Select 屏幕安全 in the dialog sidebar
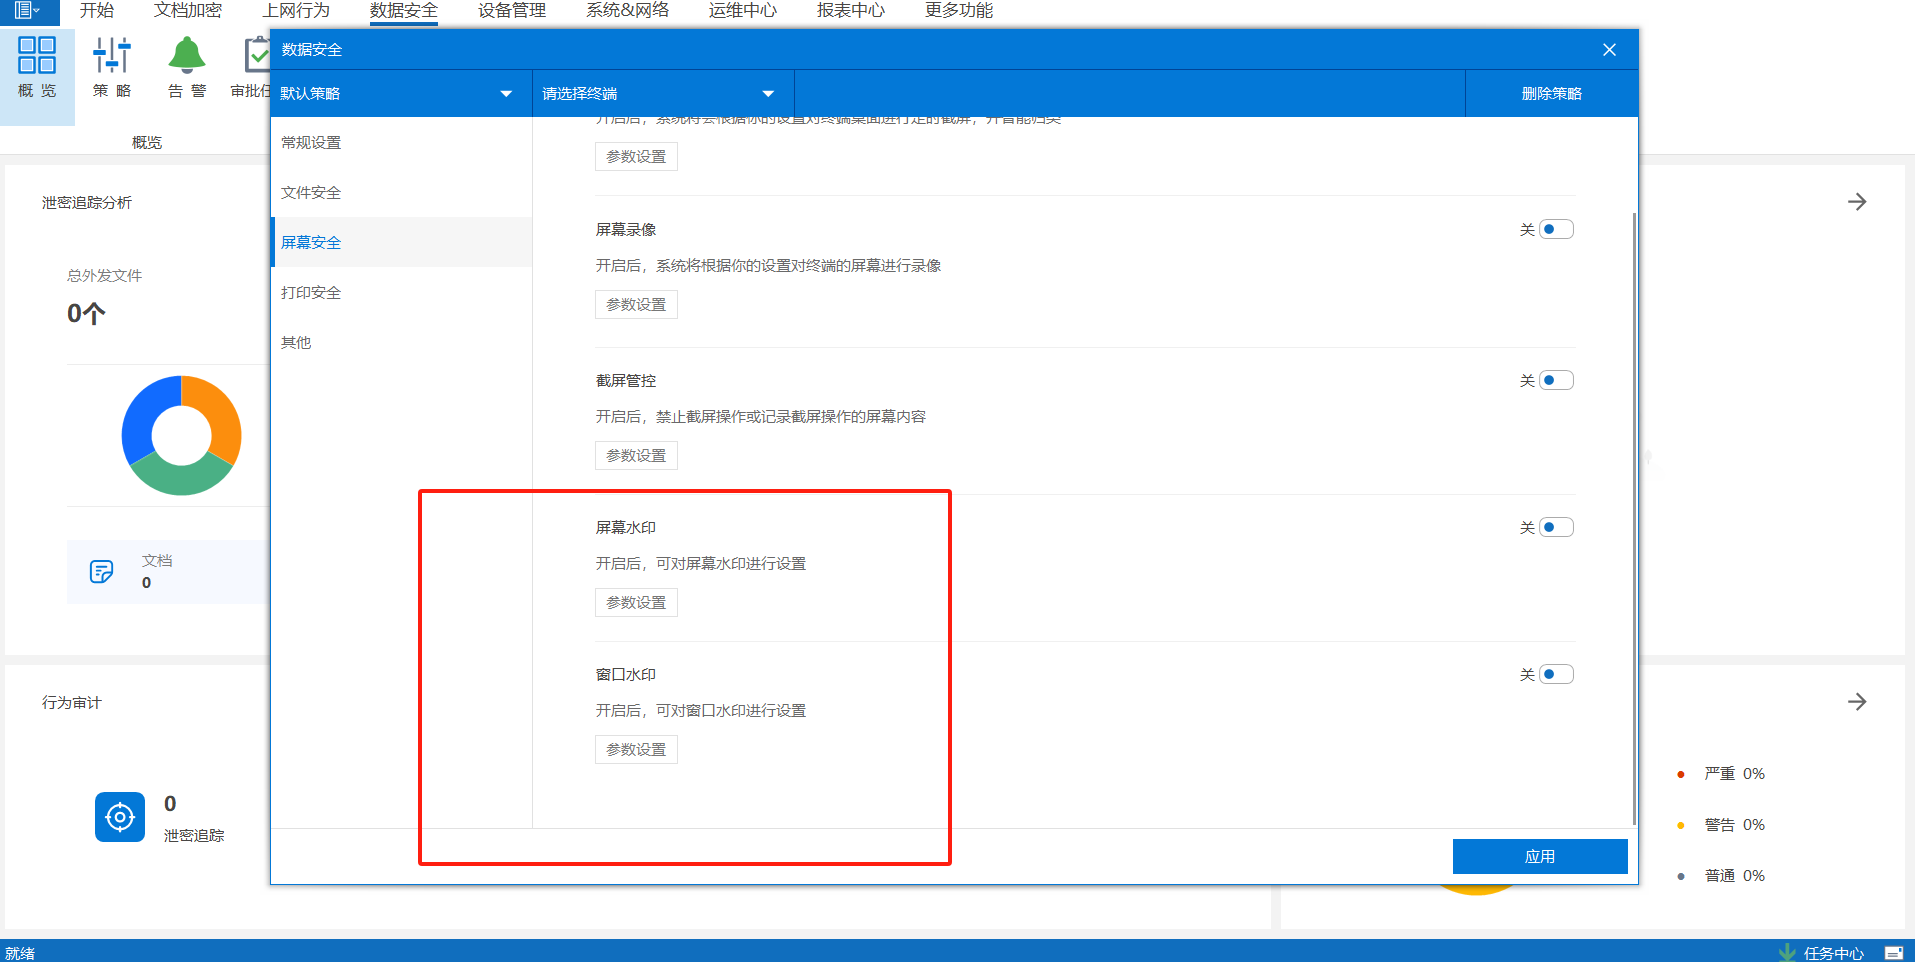Viewport: 1915px width, 962px height. (x=401, y=243)
